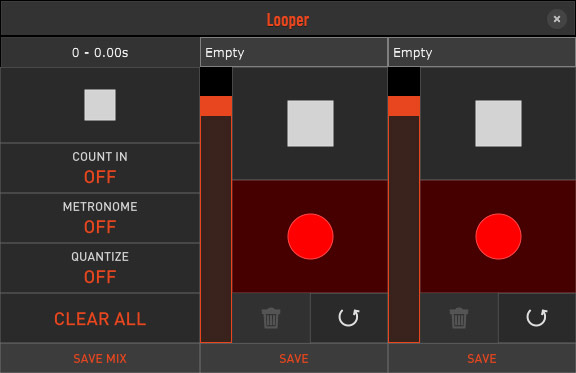Toggle Count In setting
Image resolution: width=576 pixels, height=373 pixels.
pos(100,168)
